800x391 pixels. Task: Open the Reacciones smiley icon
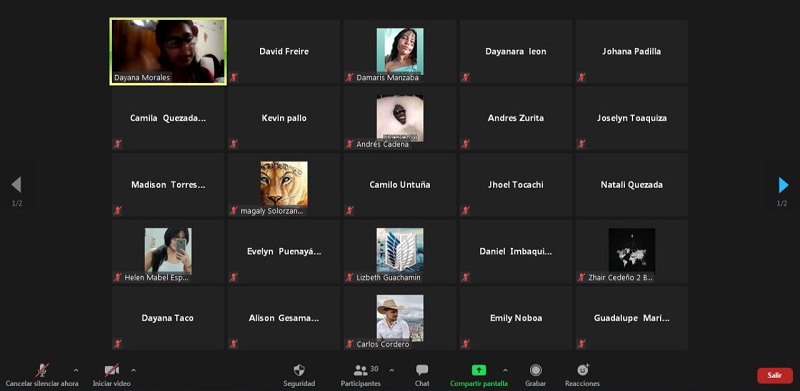(583, 370)
